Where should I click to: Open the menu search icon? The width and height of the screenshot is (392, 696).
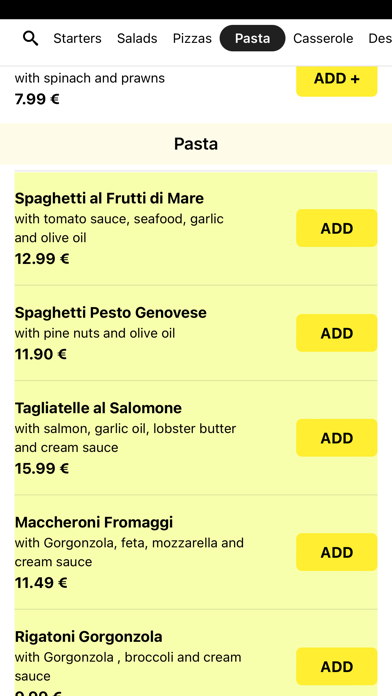pyautogui.click(x=30, y=39)
